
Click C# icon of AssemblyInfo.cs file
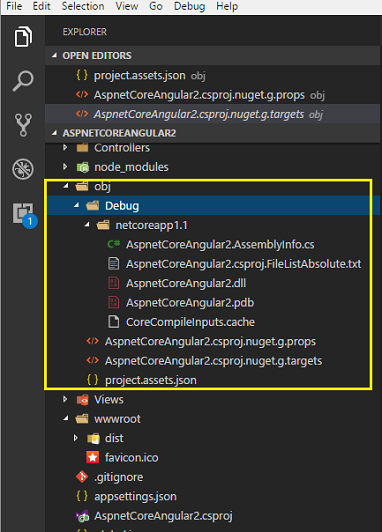coord(114,244)
